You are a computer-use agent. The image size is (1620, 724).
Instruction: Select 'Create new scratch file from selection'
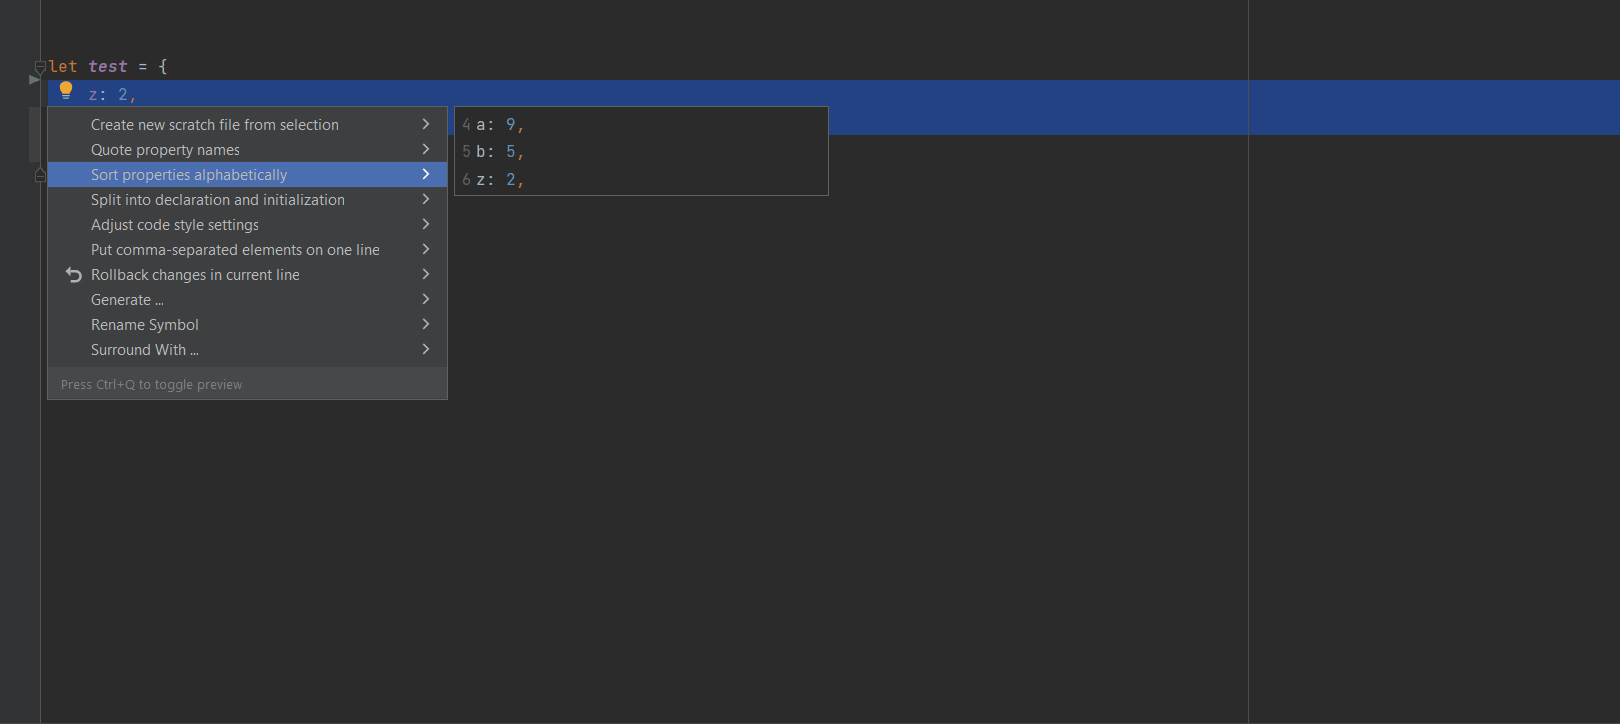tap(214, 125)
